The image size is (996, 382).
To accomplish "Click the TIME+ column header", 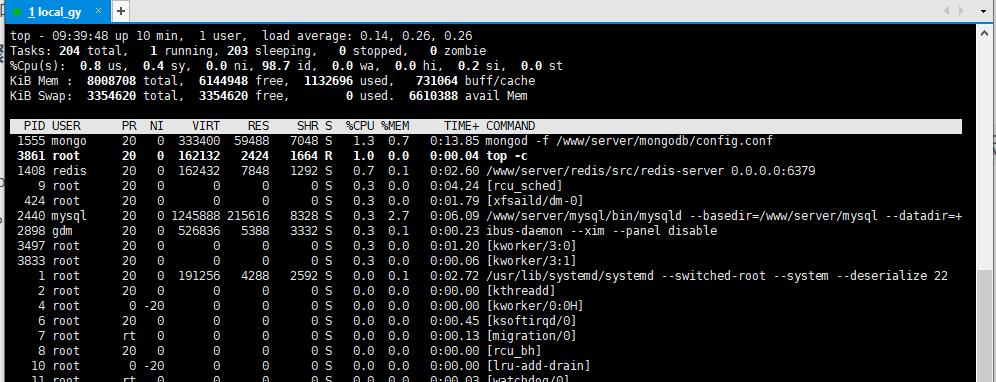I will (x=461, y=126).
